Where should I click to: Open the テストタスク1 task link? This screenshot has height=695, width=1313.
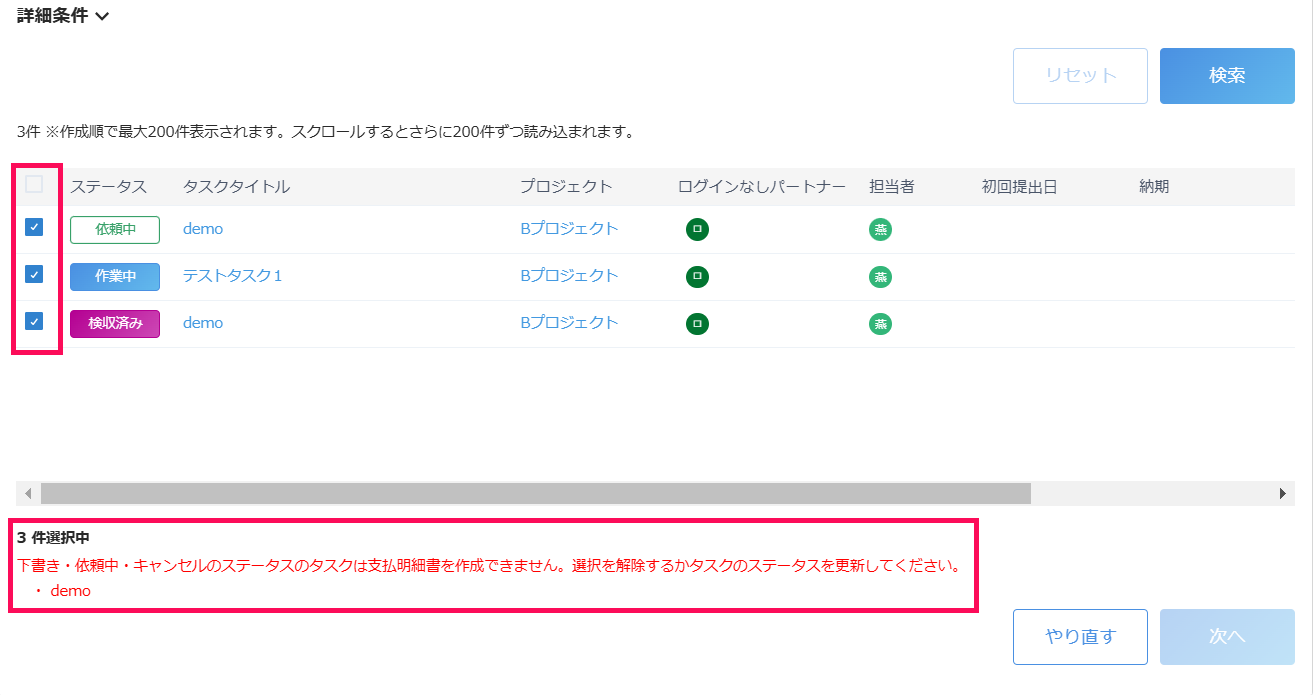[233, 276]
